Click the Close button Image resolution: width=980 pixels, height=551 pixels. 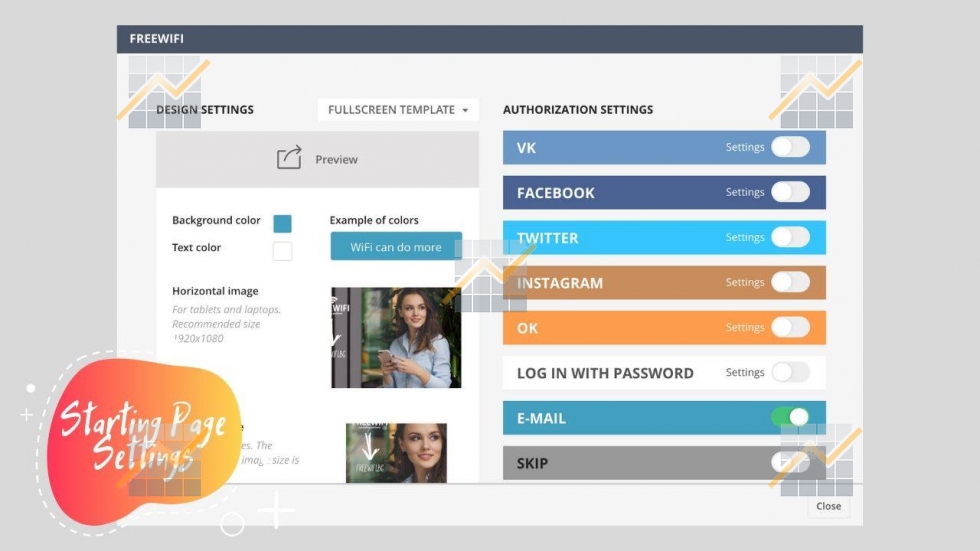828,506
